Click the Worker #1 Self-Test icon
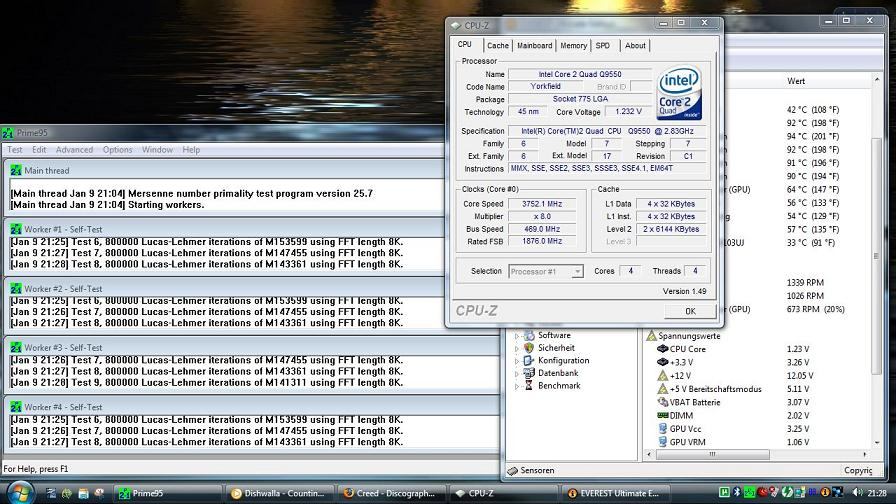The width and height of the screenshot is (896, 504). 16,229
